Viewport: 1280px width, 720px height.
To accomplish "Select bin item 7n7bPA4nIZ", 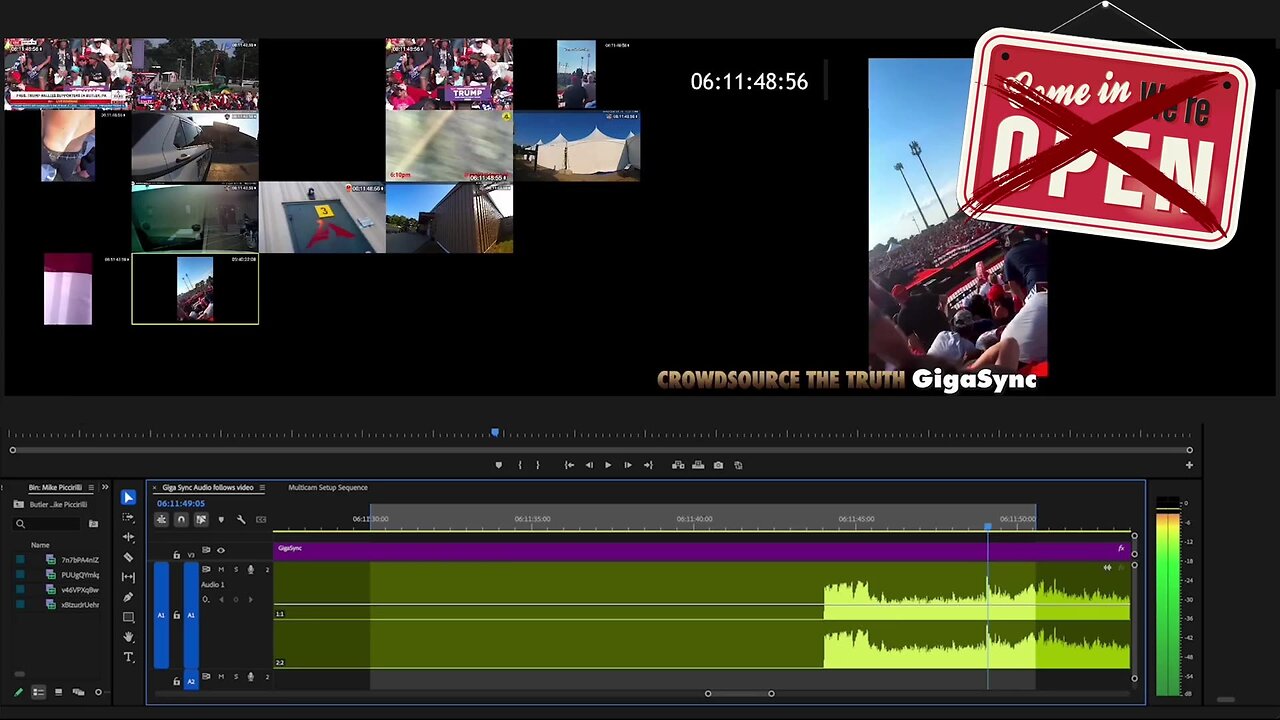I will 80,560.
